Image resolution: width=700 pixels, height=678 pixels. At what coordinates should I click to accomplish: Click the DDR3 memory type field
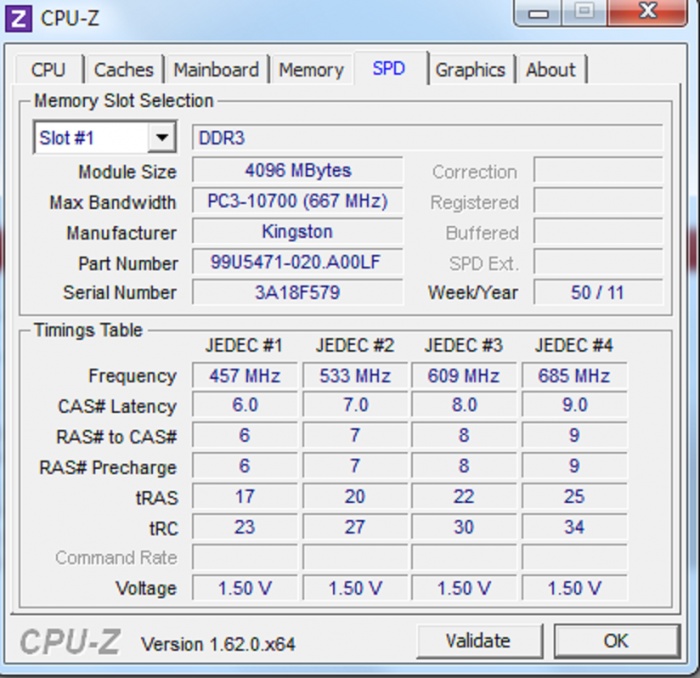(x=427, y=137)
